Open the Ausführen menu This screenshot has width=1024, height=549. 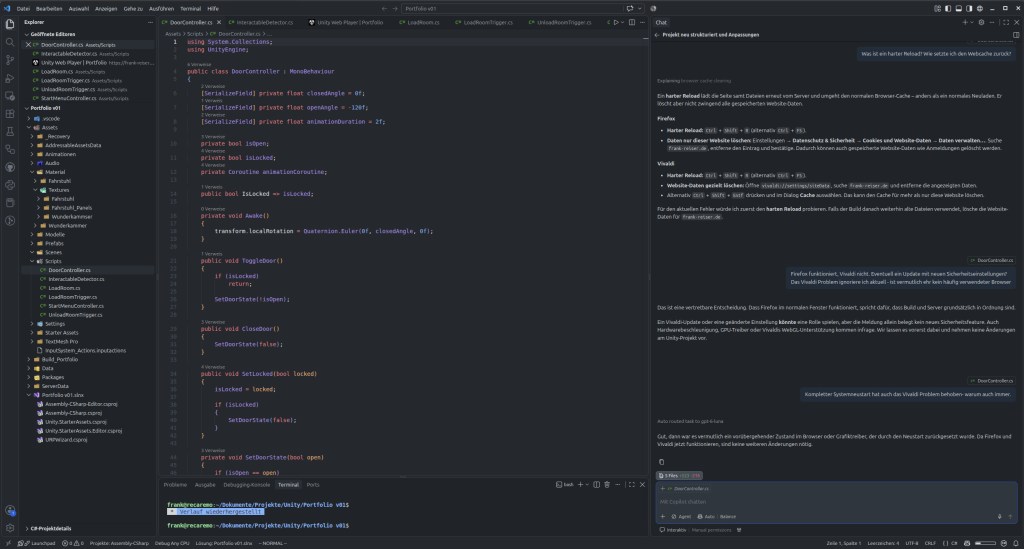(x=161, y=8)
